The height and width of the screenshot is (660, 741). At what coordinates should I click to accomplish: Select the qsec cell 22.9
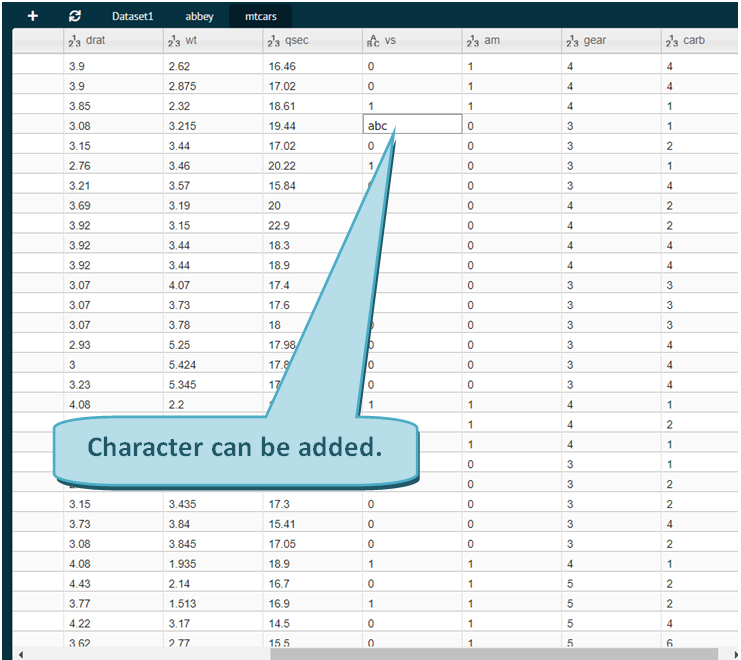pos(313,225)
